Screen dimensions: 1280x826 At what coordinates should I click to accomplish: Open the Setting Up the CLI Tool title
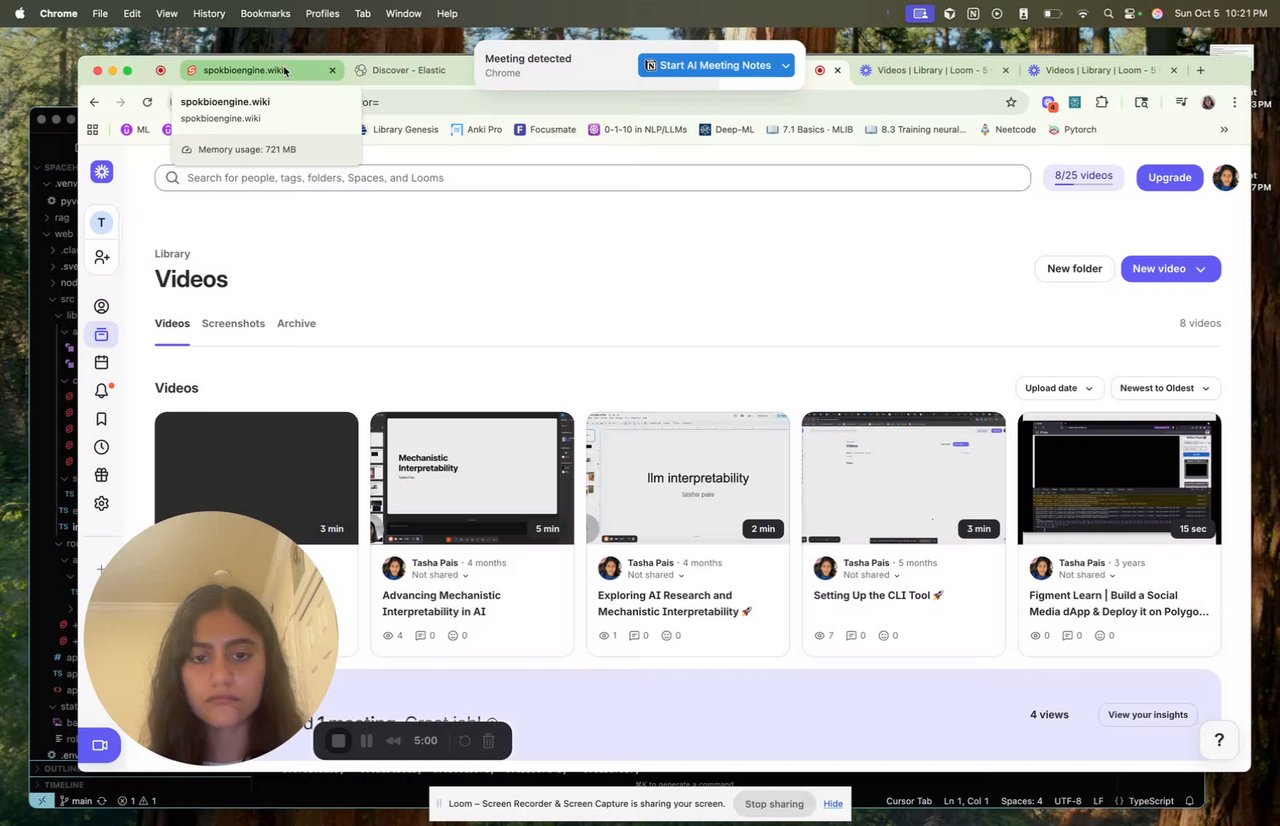(x=879, y=595)
